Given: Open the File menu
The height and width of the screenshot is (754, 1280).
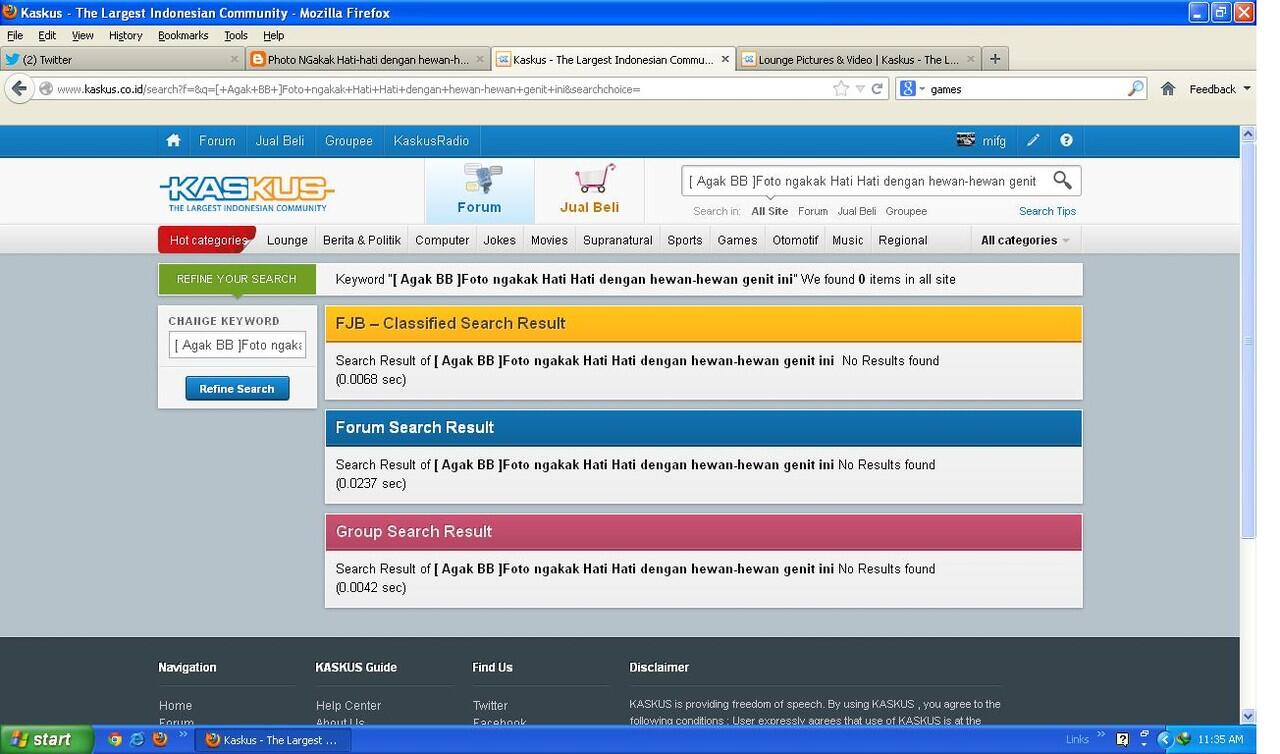Looking at the screenshot, I should (15, 35).
